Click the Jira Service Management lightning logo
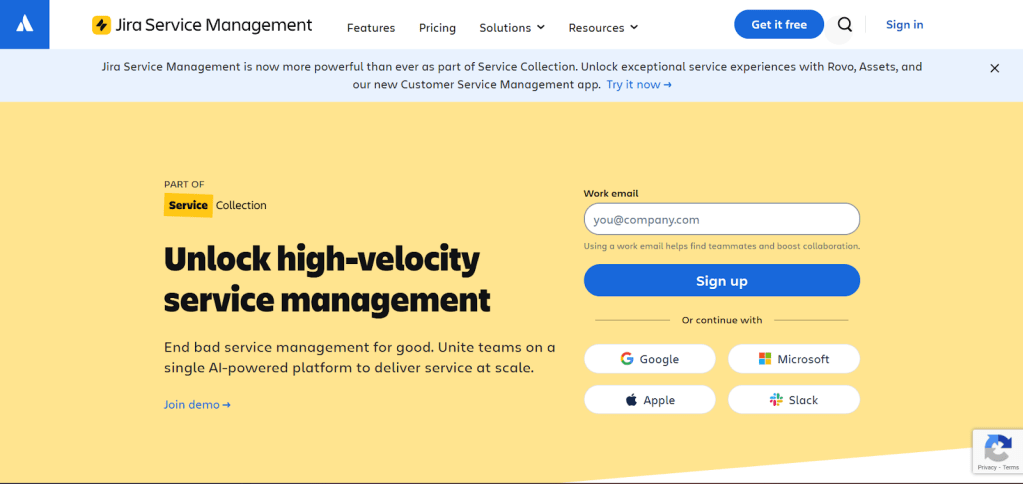1023x484 pixels. [x=101, y=26]
